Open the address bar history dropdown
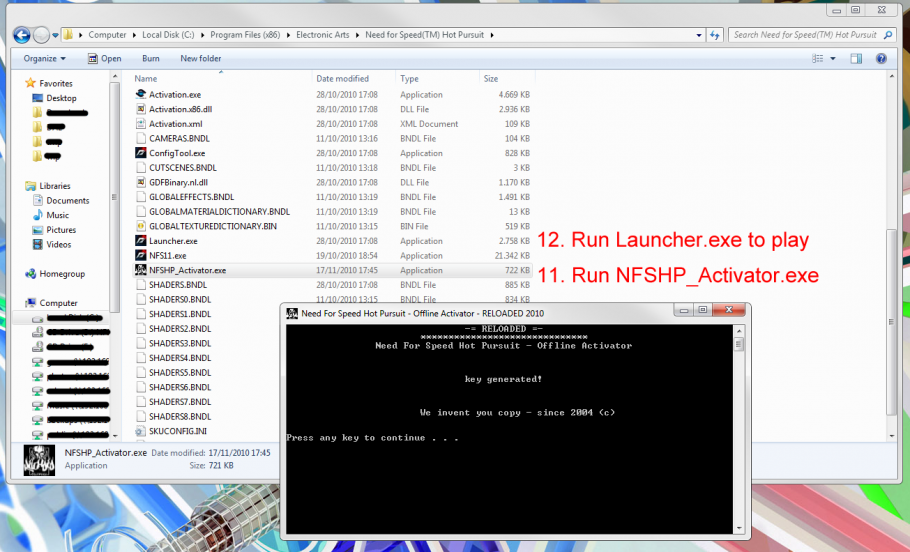This screenshot has width=910, height=552. click(699, 35)
